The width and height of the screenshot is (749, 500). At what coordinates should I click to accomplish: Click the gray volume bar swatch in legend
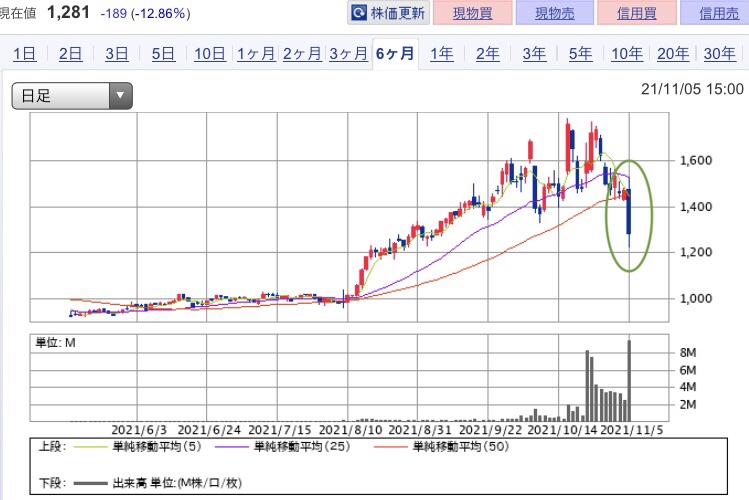click(x=90, y=483)
